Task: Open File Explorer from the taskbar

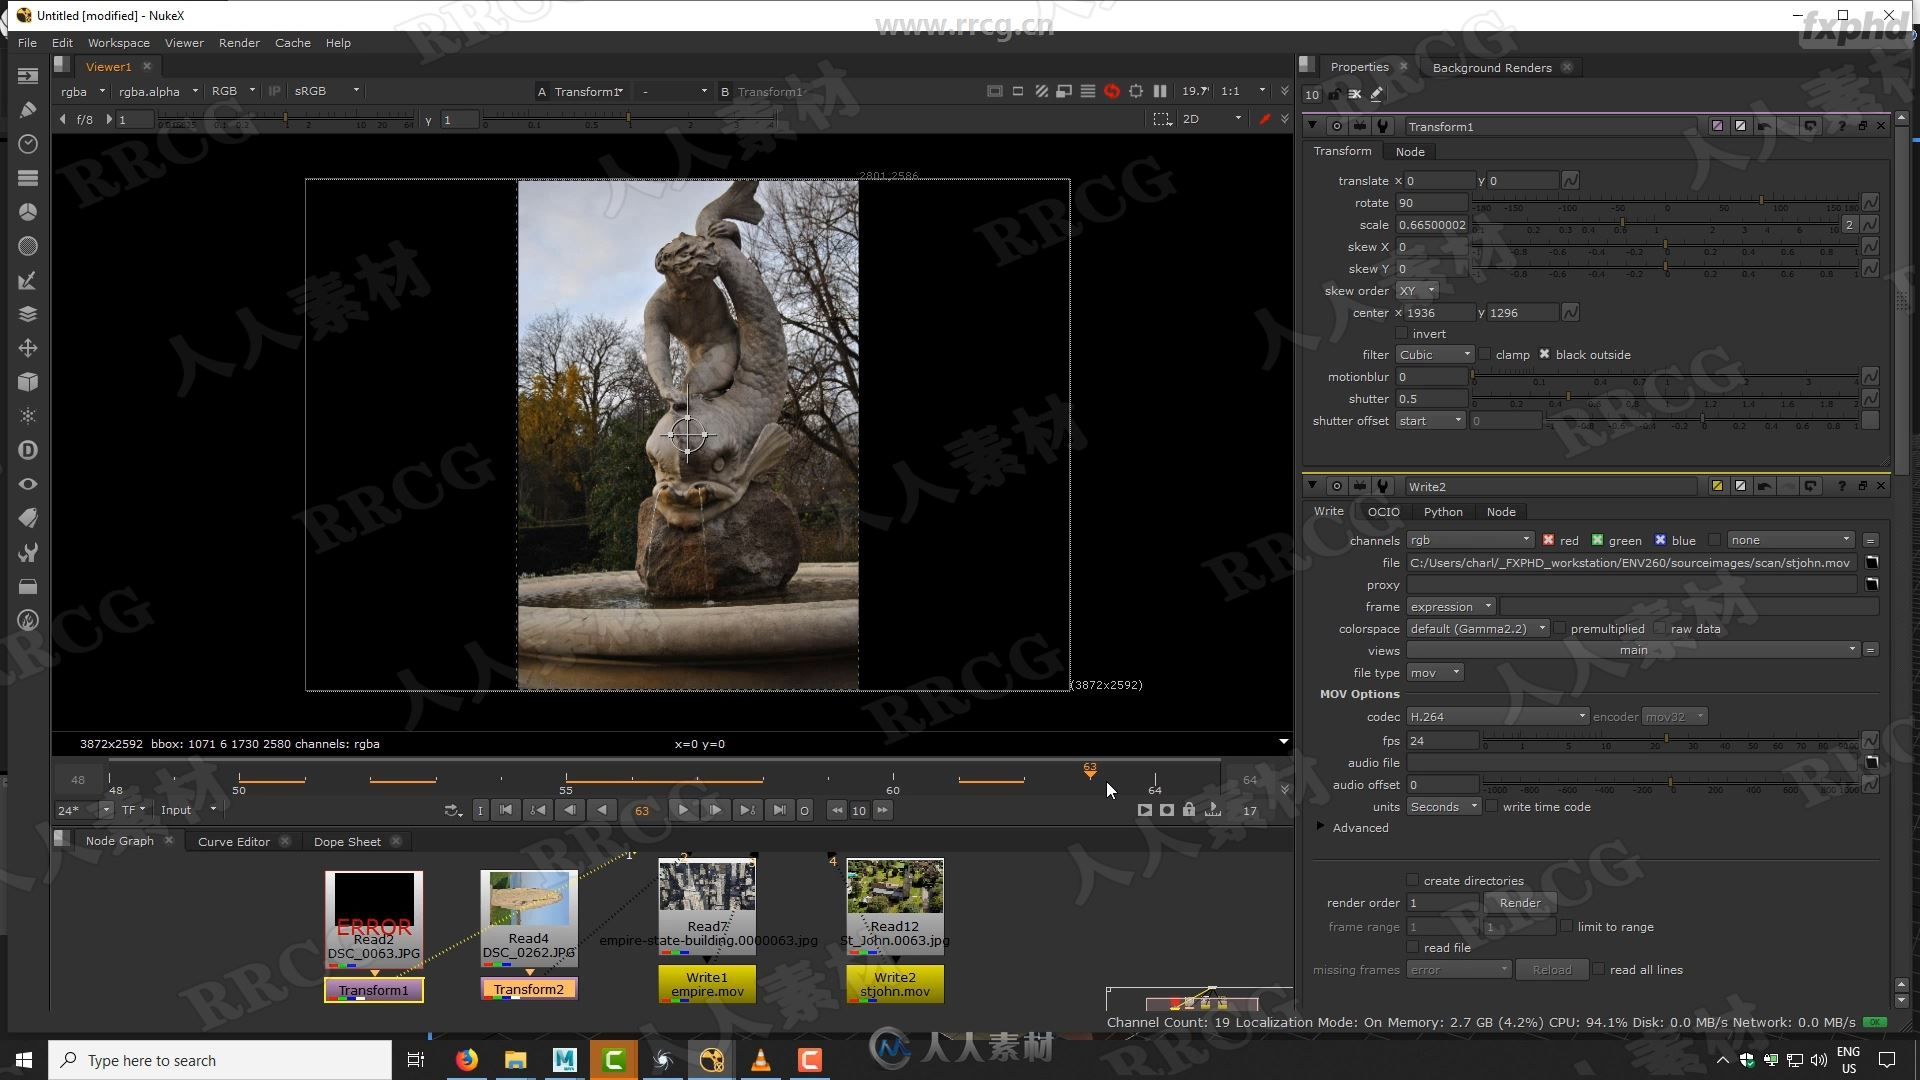Action: click(516, 1060)
